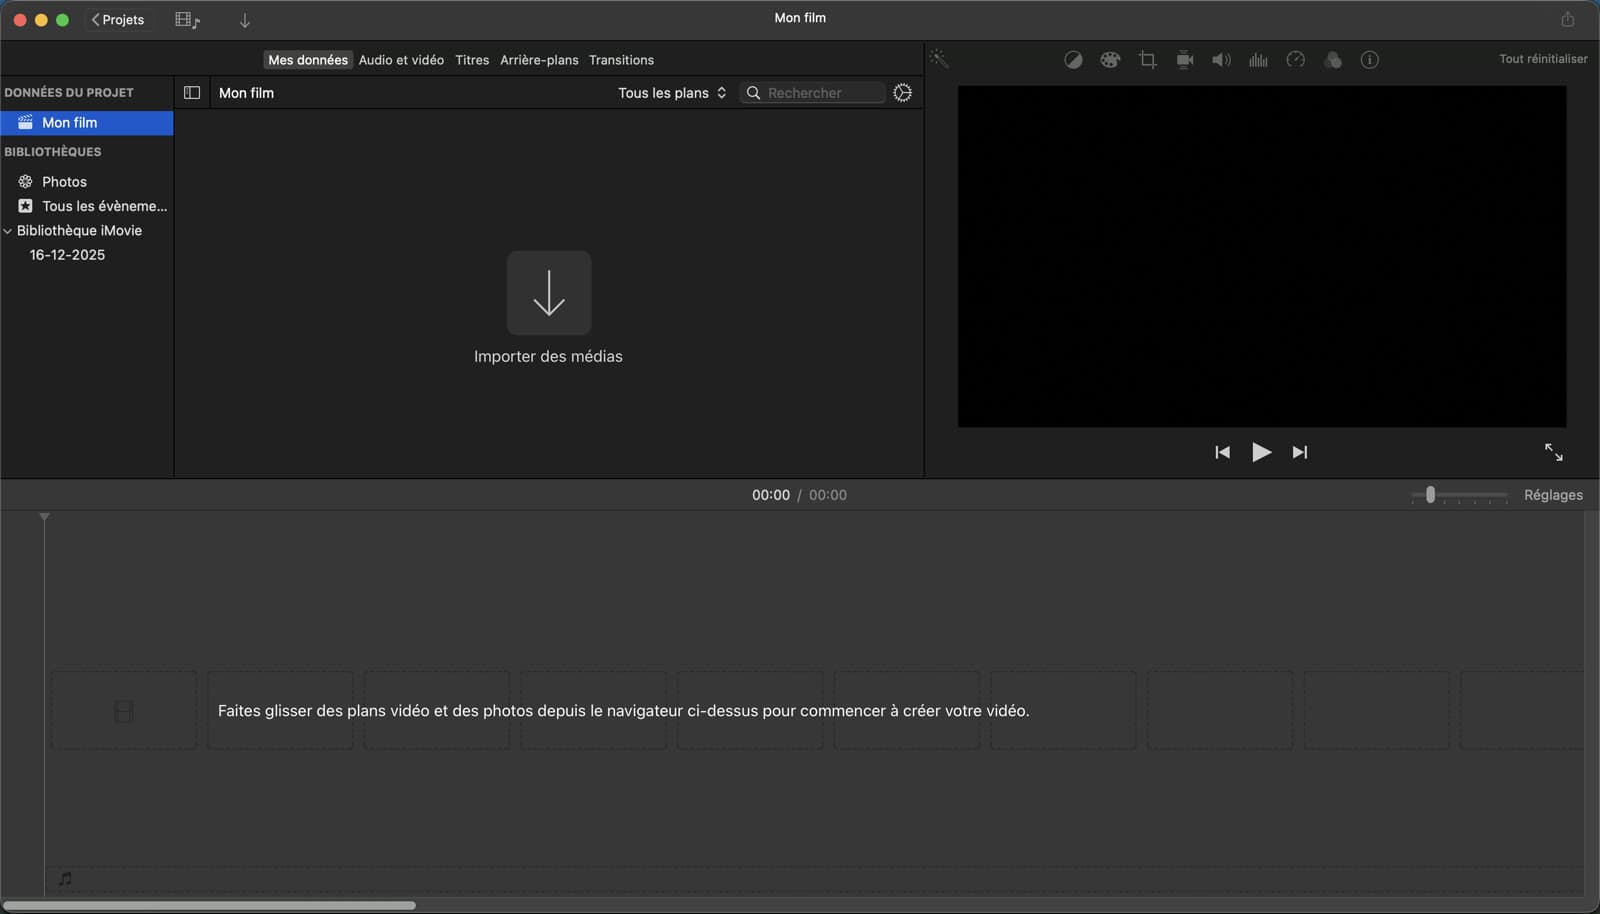1600x914 pixels.
Task: Open browser settings gear
Action: (x=902, y=93)
